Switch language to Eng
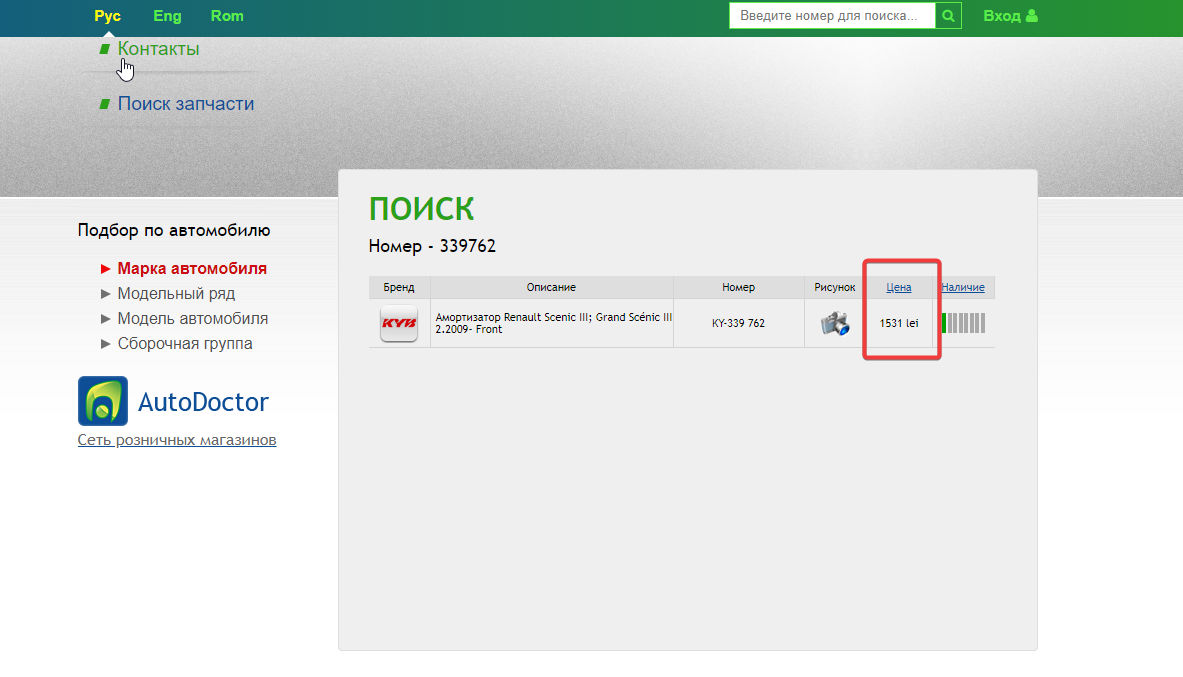This screenshot has width=1183, height=677. [x=167, y=16]
